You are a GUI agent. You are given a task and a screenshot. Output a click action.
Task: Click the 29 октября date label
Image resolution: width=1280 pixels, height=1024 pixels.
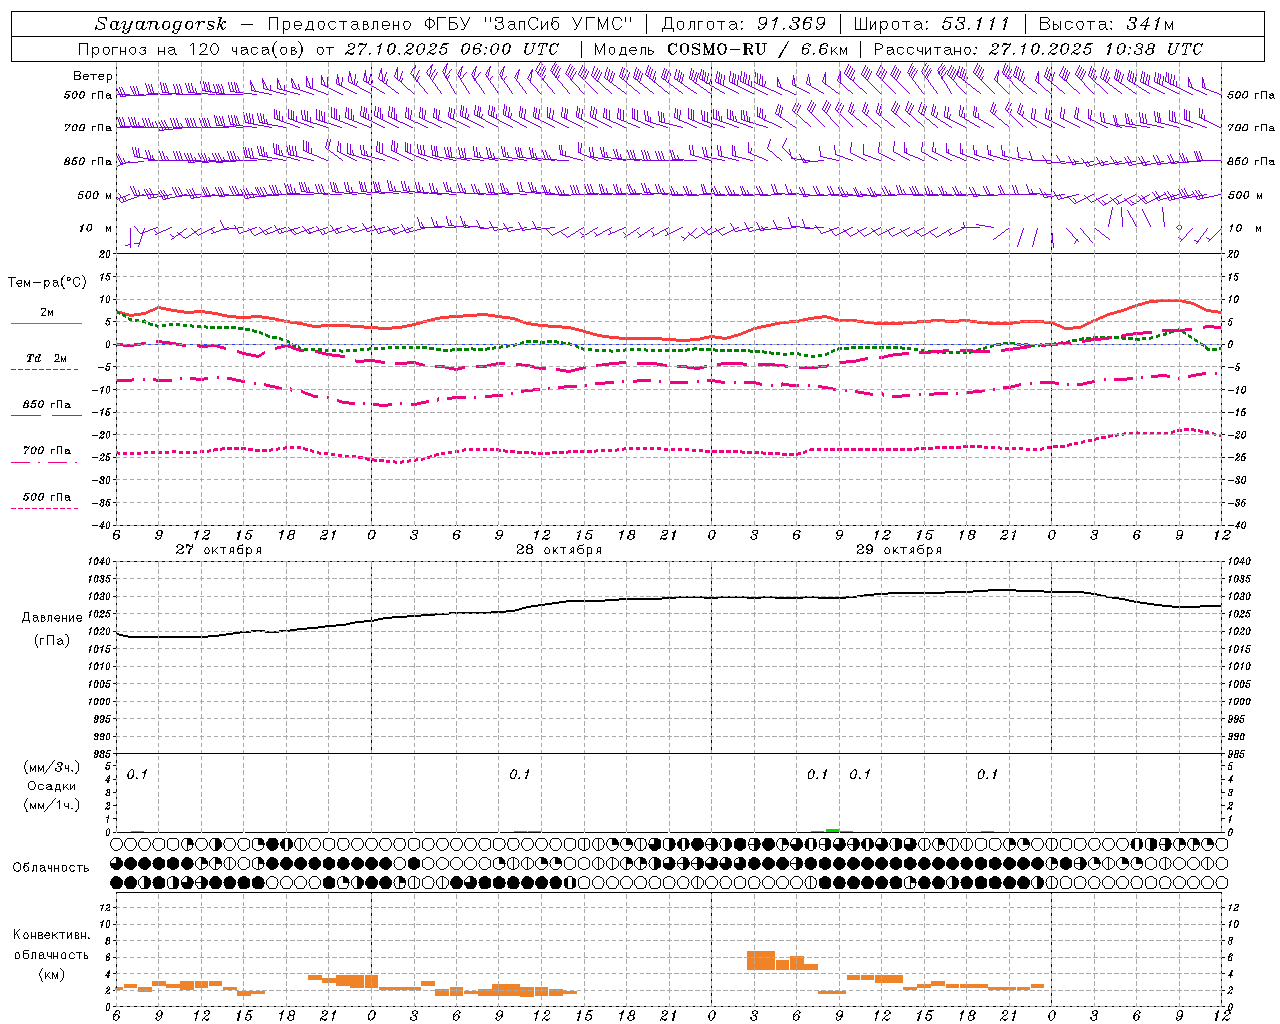tap(899, 549)
